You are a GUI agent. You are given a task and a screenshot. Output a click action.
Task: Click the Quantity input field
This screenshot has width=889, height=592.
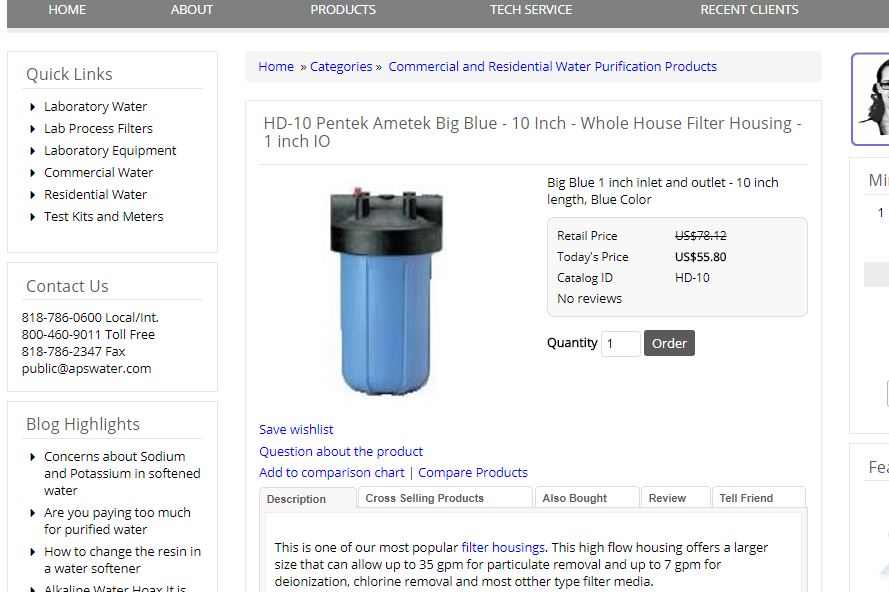[621, 344]
